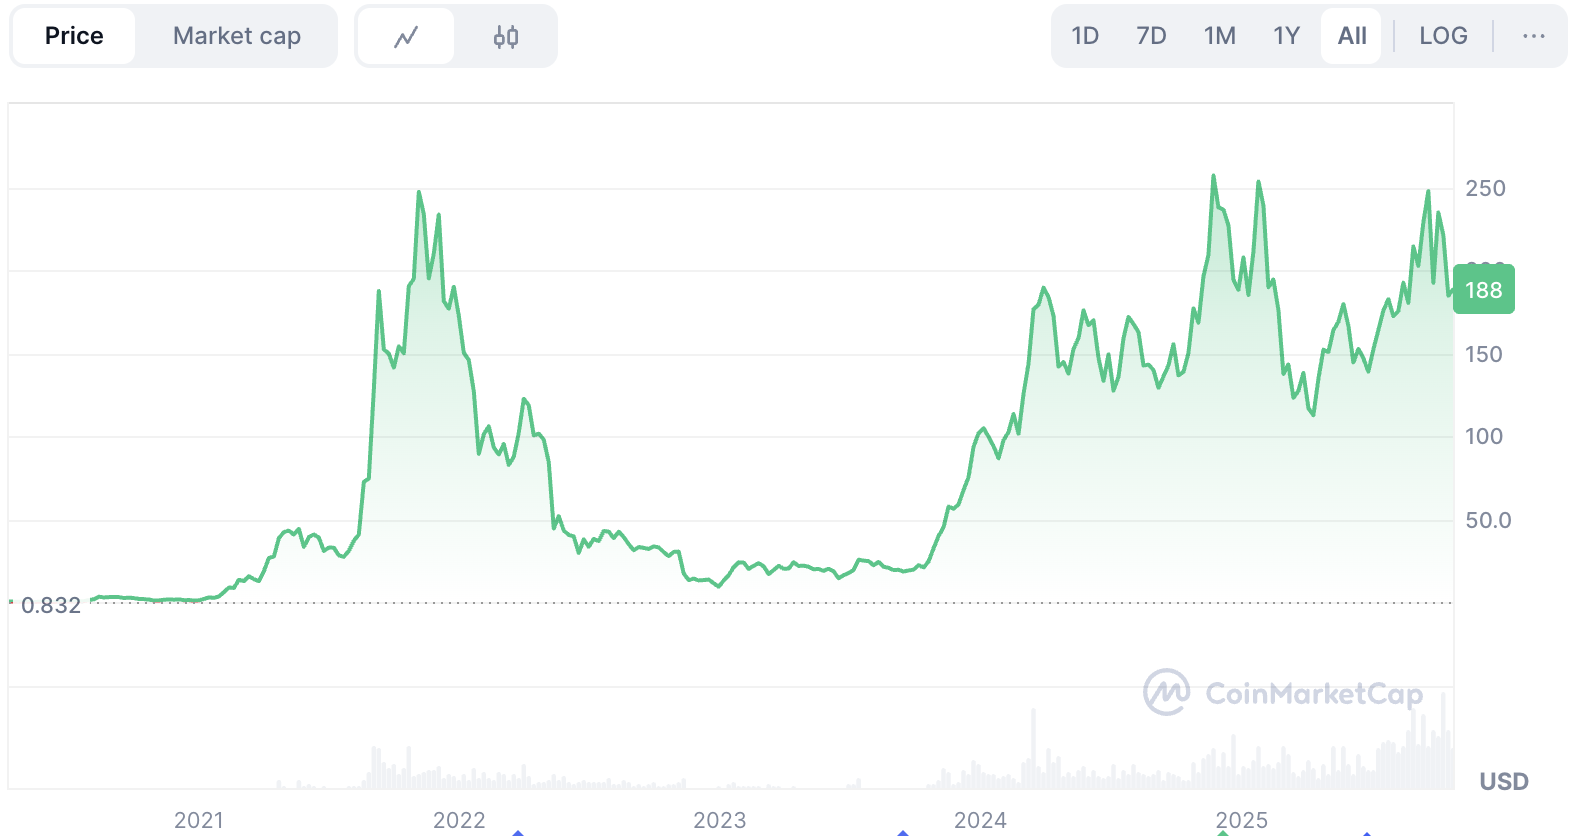The width and height of the screenshot is (1574, 836).
Task: Click the USD currency label
Action: coord(1504,782)
